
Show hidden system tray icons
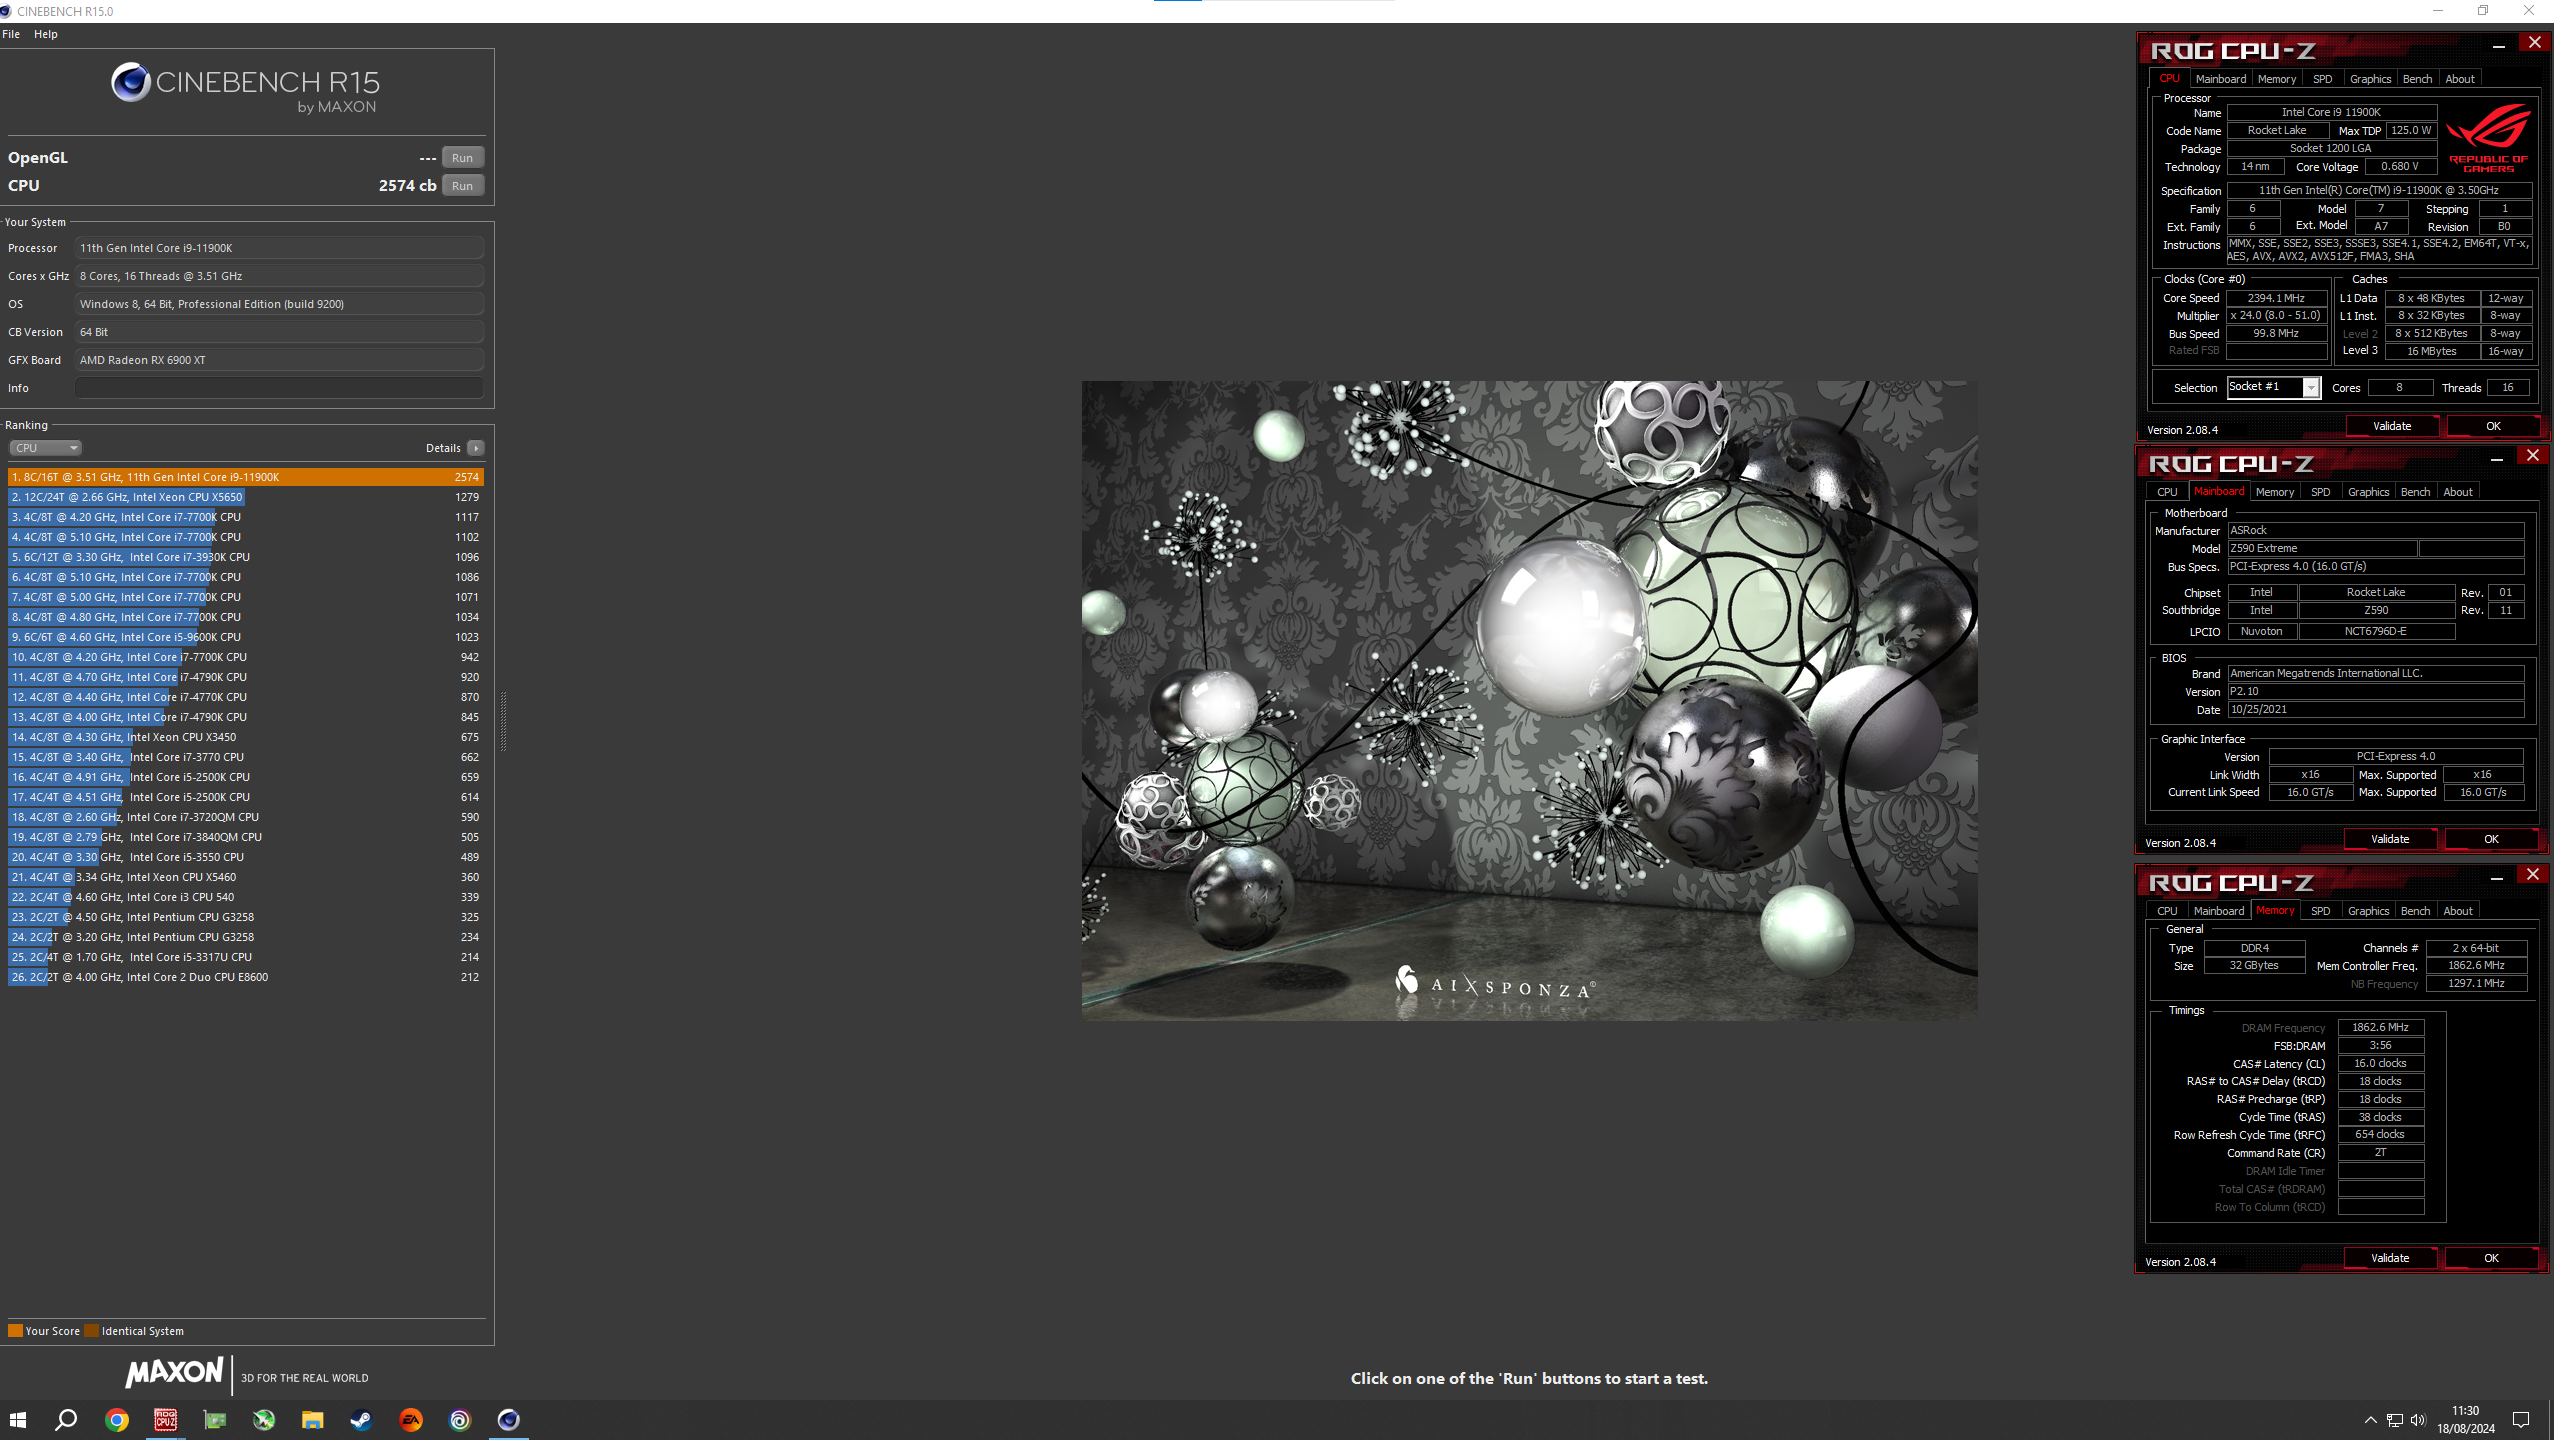(2370, 1420)
